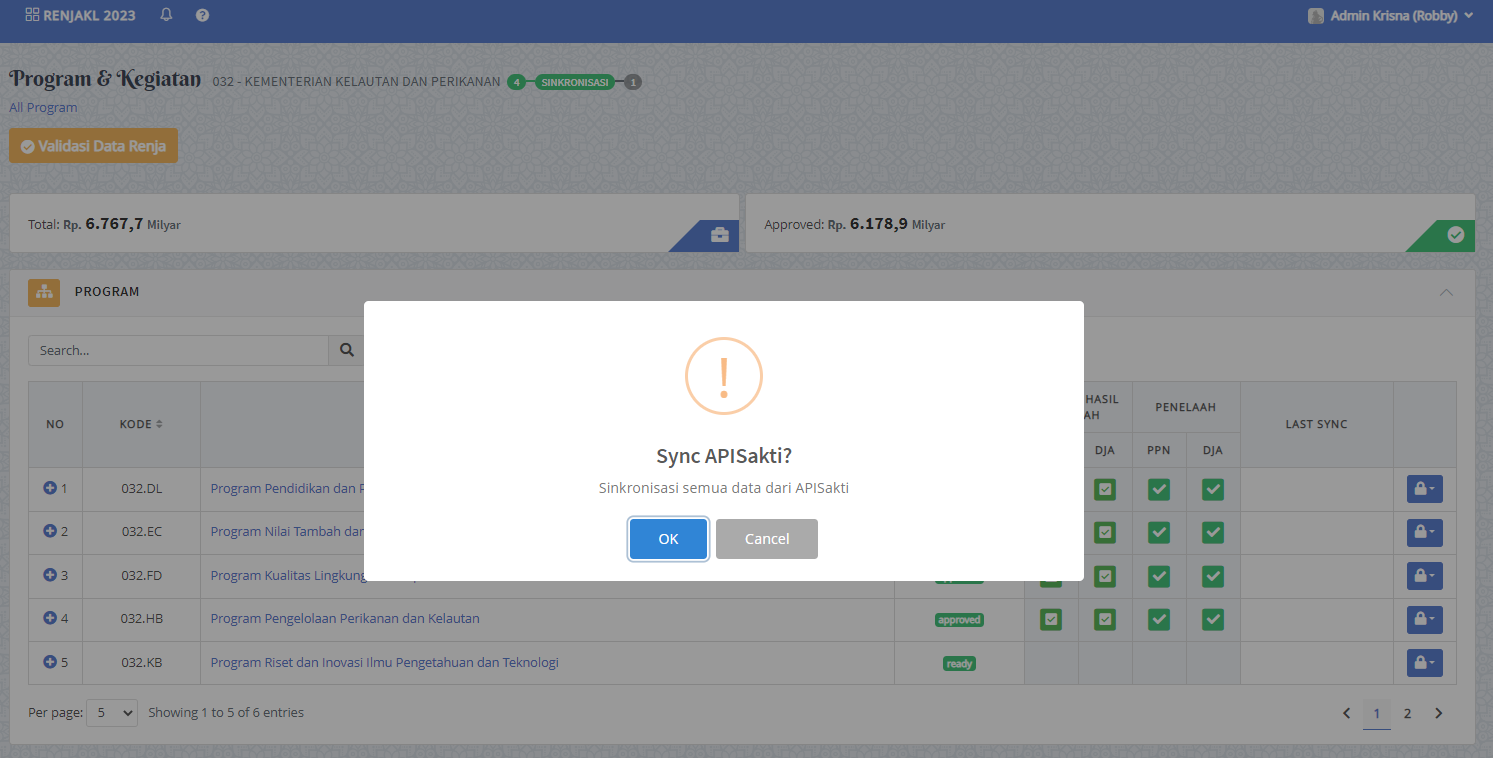Confirm sync with OK button
Image resolution: width=1493 pixels, height=758 pixels.
tap(668, 539)
